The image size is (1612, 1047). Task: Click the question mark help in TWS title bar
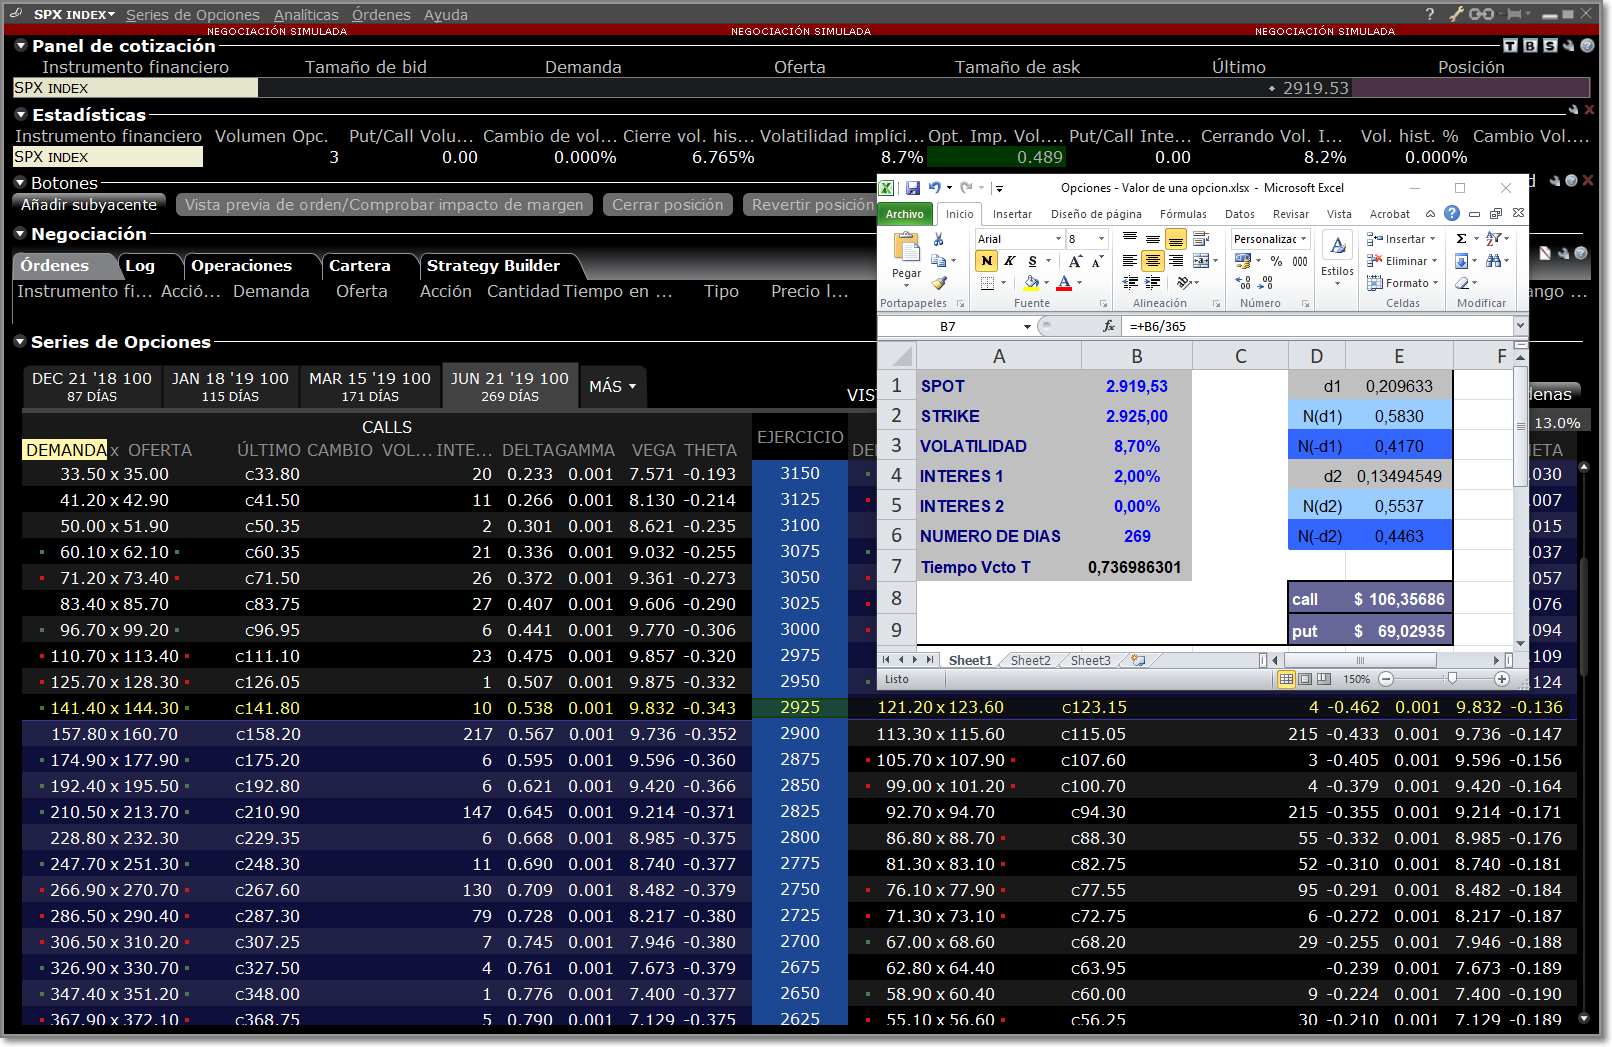click(x=1430, y=14)
